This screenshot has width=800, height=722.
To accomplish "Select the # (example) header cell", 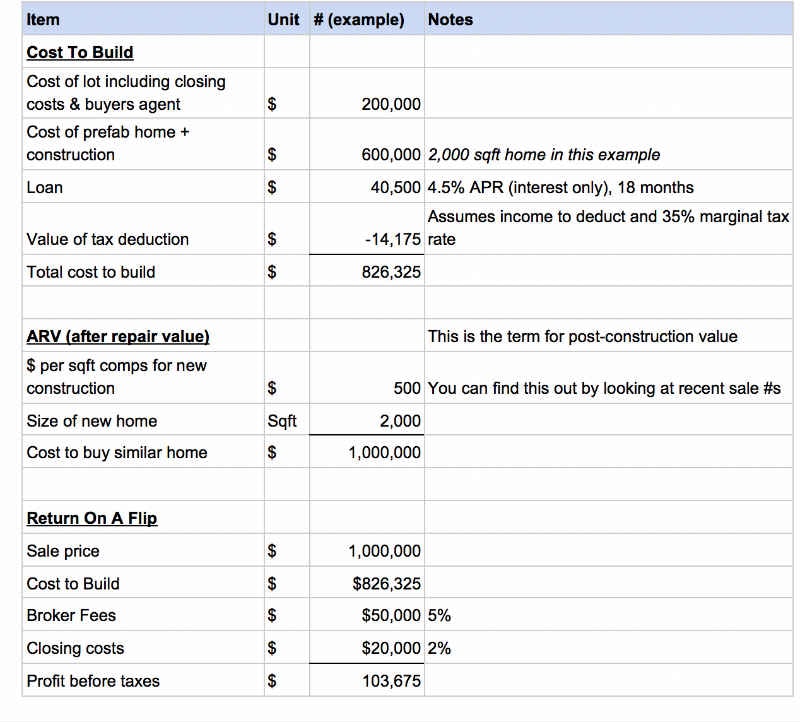I will (x=367, y=19).
